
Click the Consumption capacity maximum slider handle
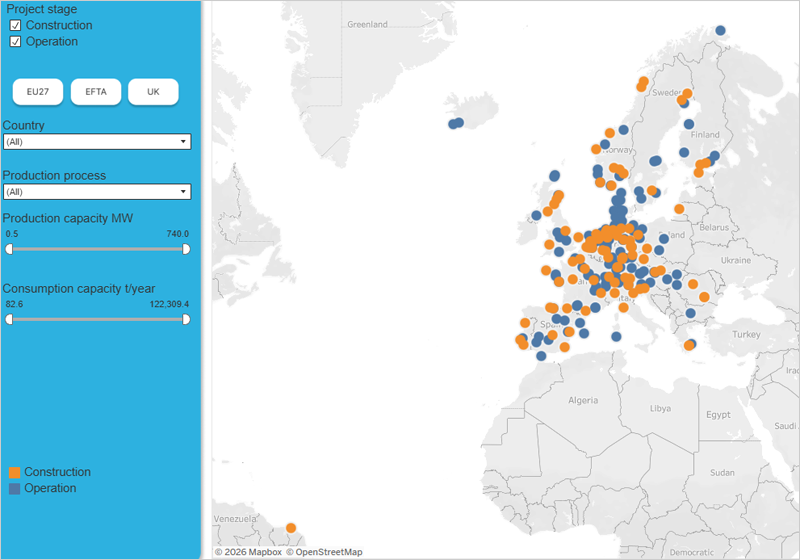[186, 319]
